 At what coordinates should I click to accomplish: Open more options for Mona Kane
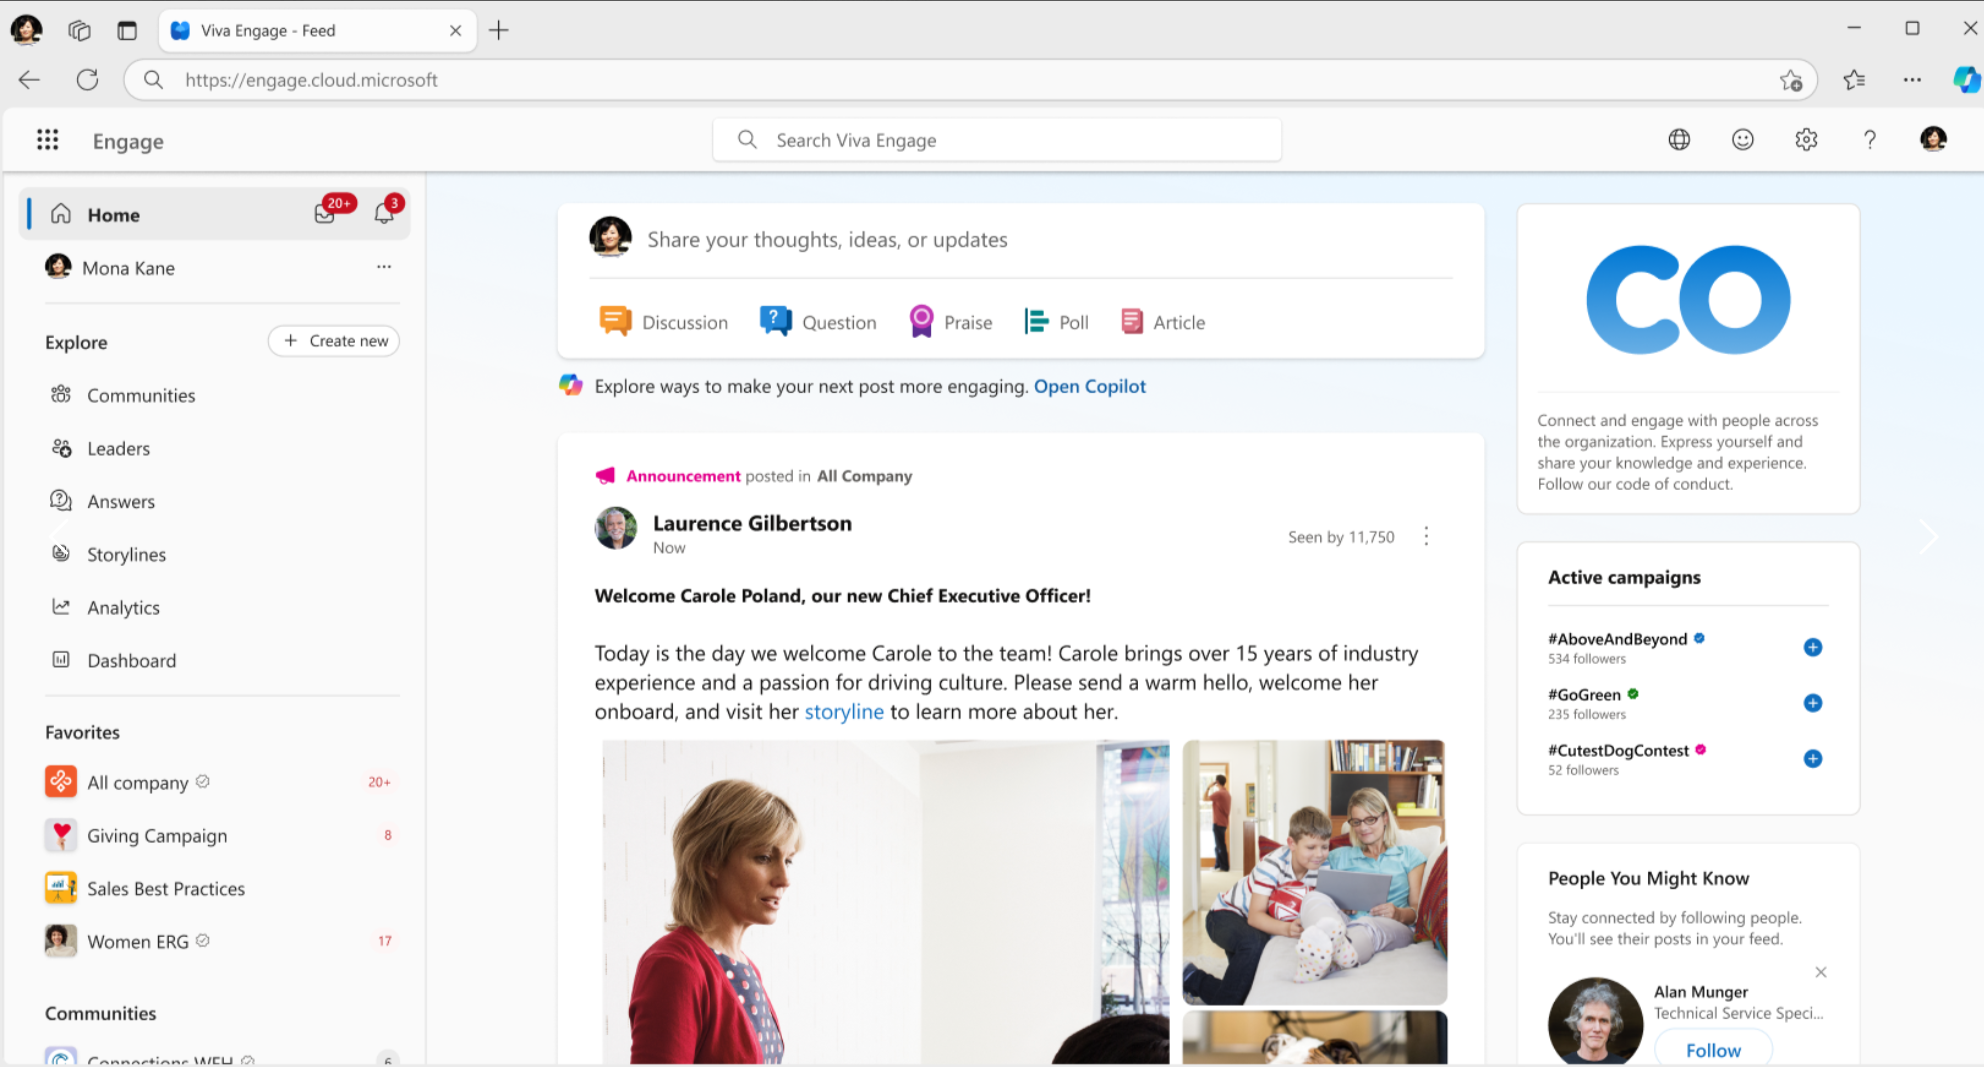tap(384, 267)
